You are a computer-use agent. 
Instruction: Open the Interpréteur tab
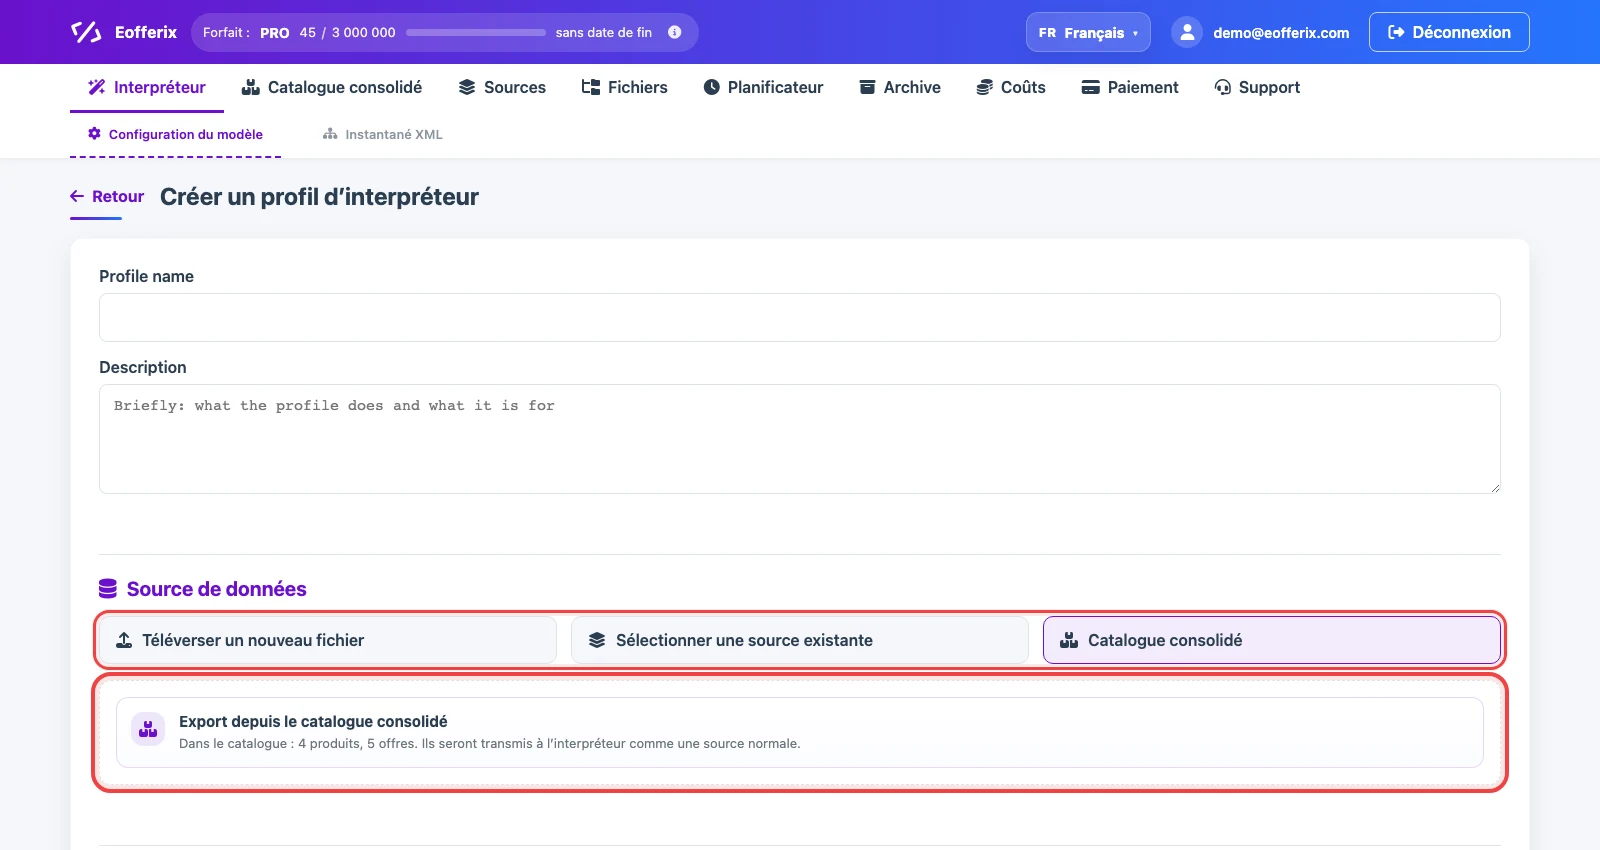coord(147,87)
